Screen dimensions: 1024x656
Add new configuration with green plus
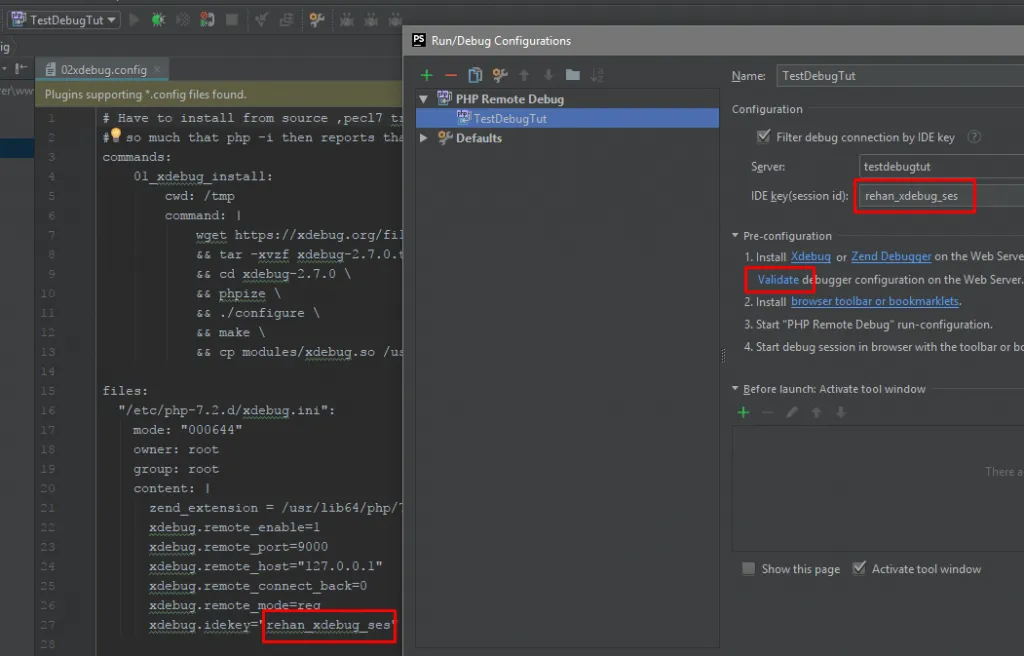pos(427,75)
